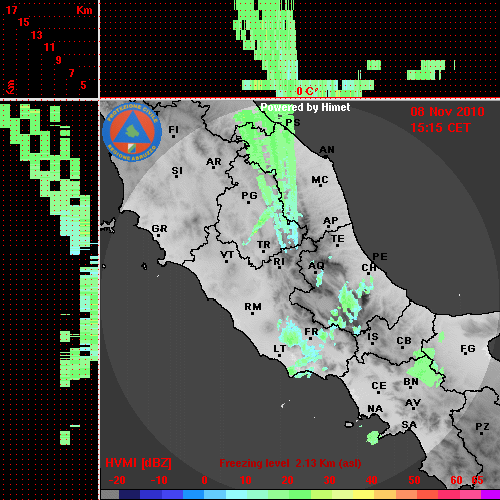Image resolution: width=500 pixels, height=500 pixels.
Task: Select the AN city label
Action: pyautogui.click(x=327, y=150)
